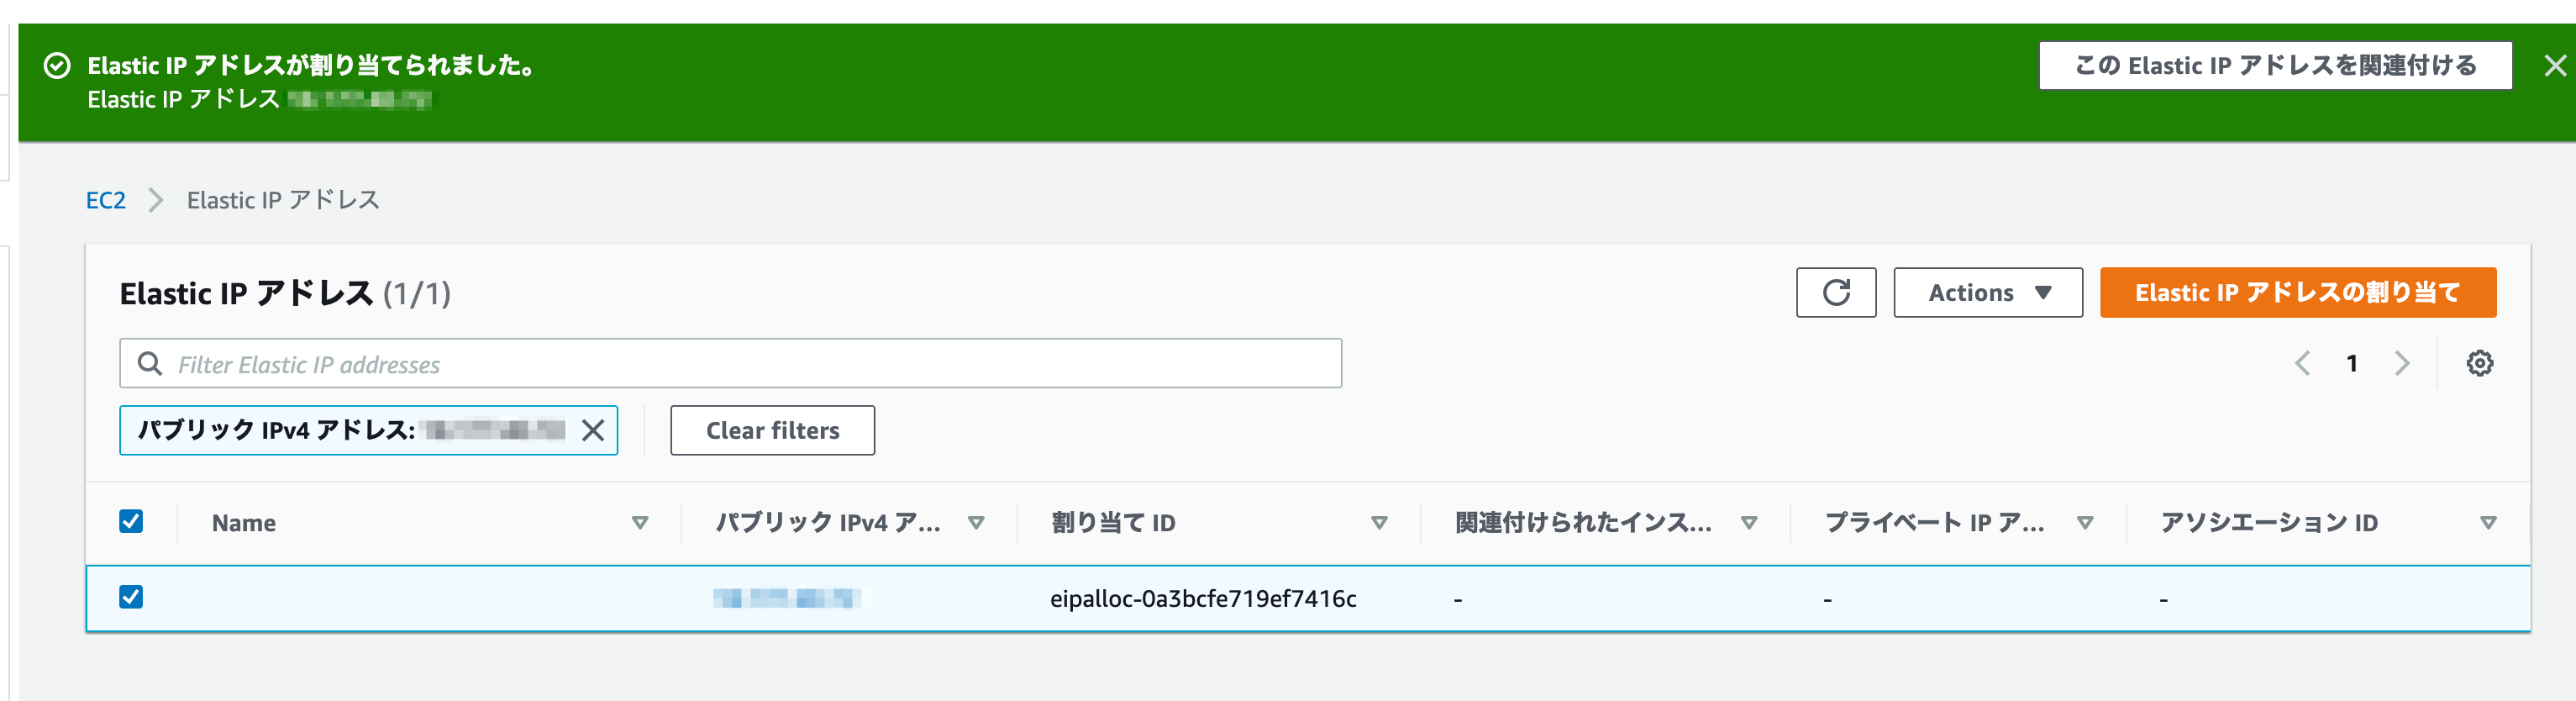
Task: Click the Filter Elastic IP addresses field
Action: [700, 363]
